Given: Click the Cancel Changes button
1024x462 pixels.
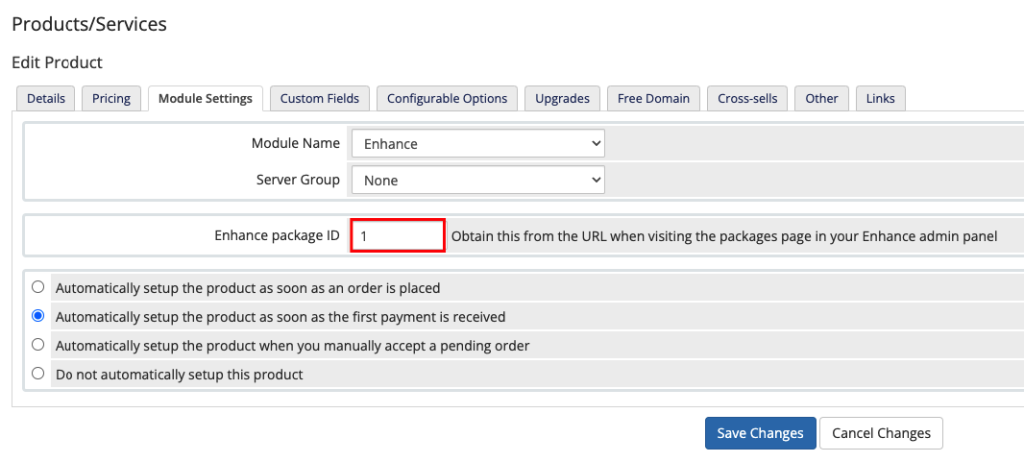Looking at the screenshot, I should pyautogui.click(x=881, y=433).
